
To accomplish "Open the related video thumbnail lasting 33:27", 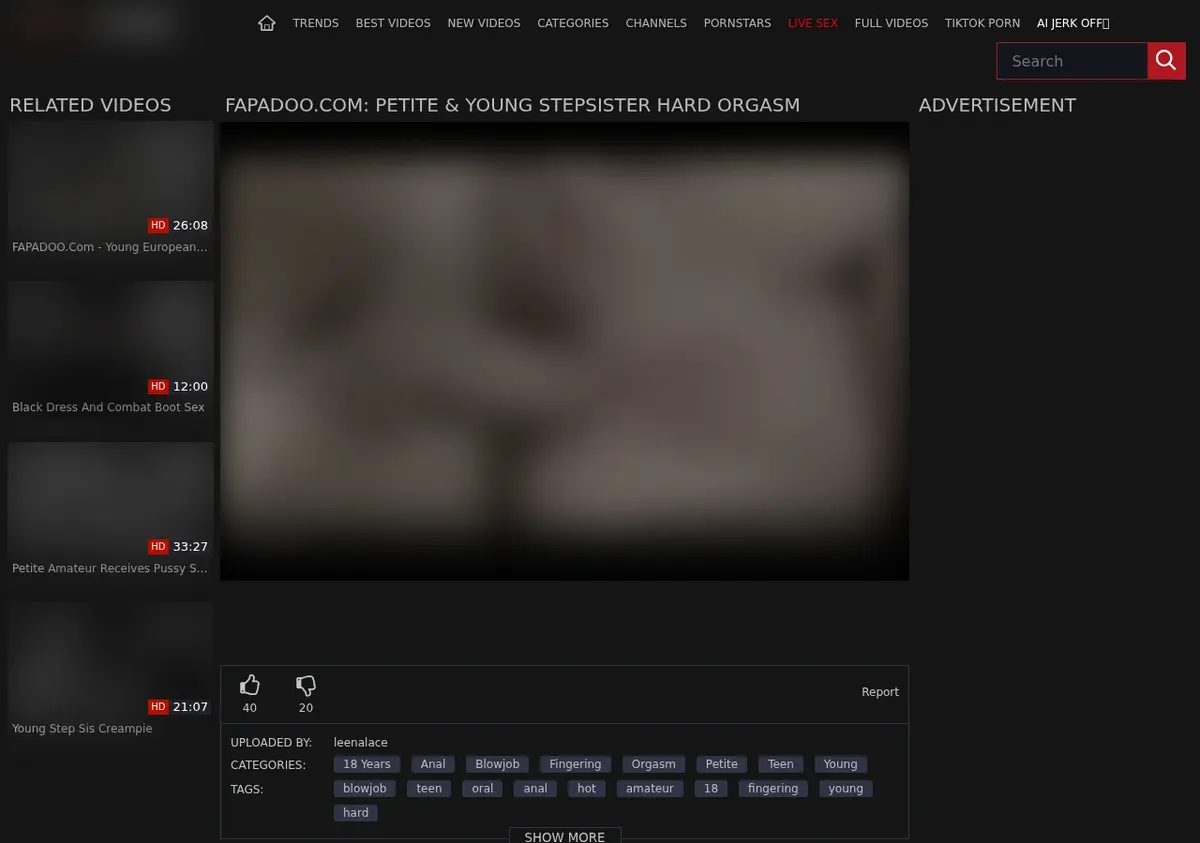I will (x=111, y=500).
